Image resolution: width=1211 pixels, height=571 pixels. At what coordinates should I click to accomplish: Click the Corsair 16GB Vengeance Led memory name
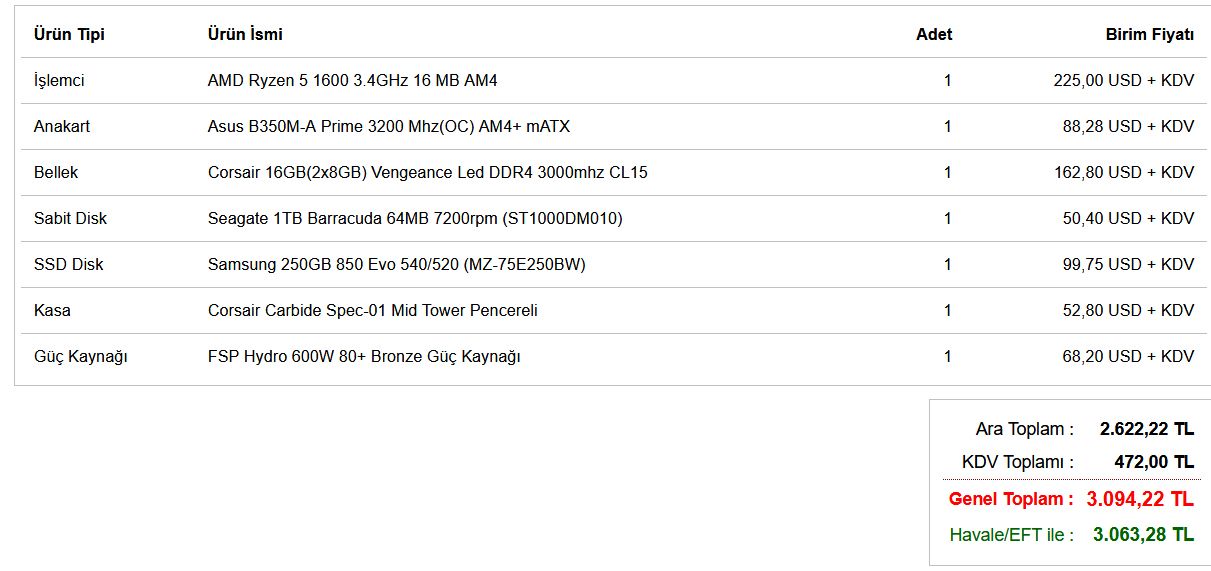point(427,172)
